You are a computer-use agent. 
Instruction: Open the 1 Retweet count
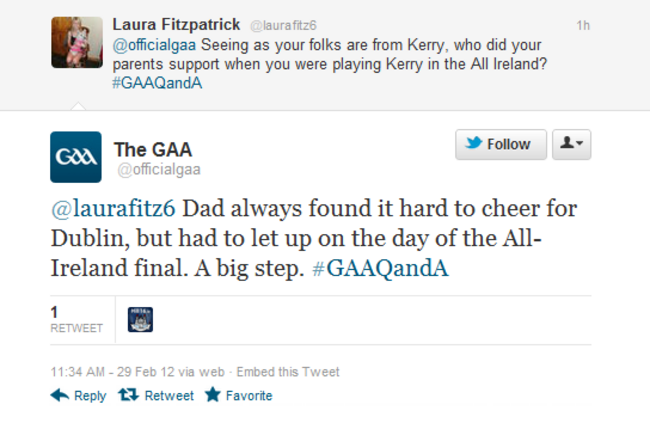pyautogui.click(x=76, y=319)
